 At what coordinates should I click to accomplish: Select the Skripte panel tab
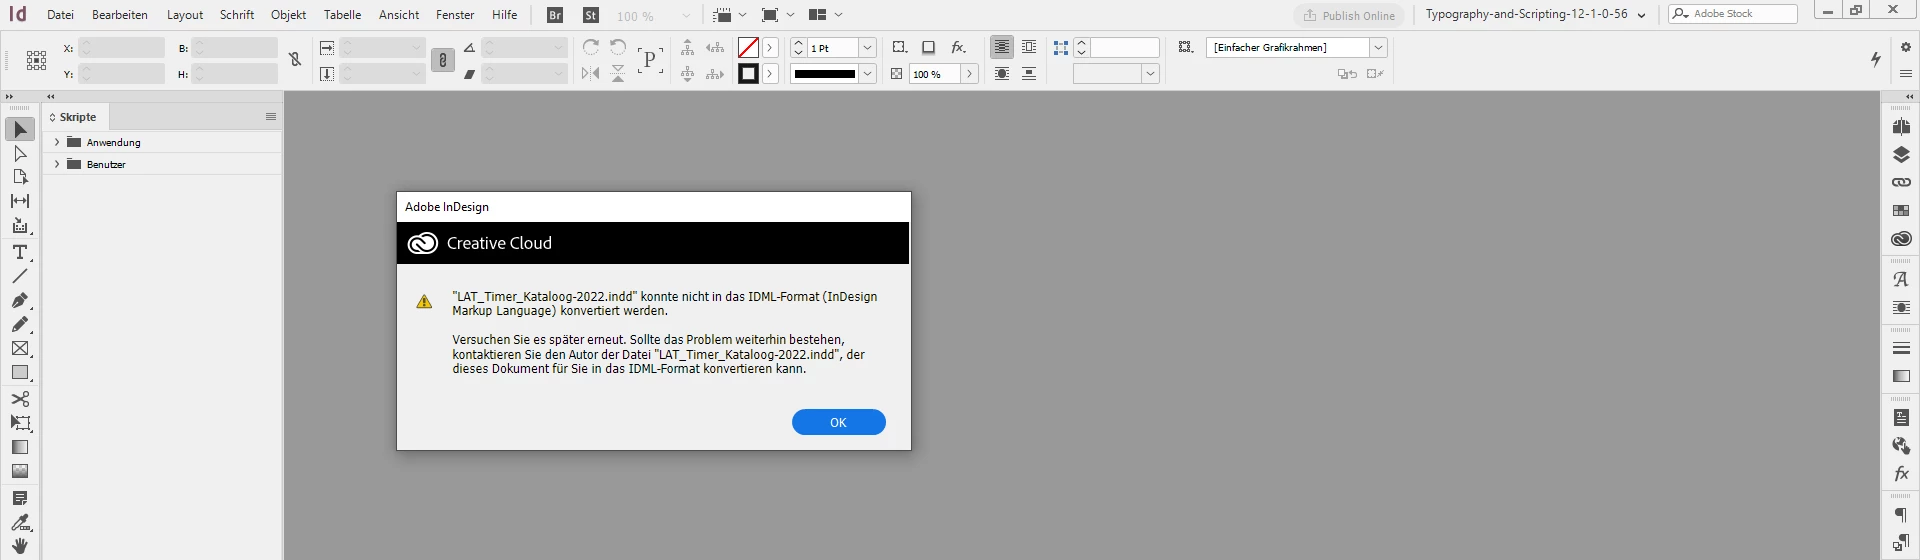point(74,117)
